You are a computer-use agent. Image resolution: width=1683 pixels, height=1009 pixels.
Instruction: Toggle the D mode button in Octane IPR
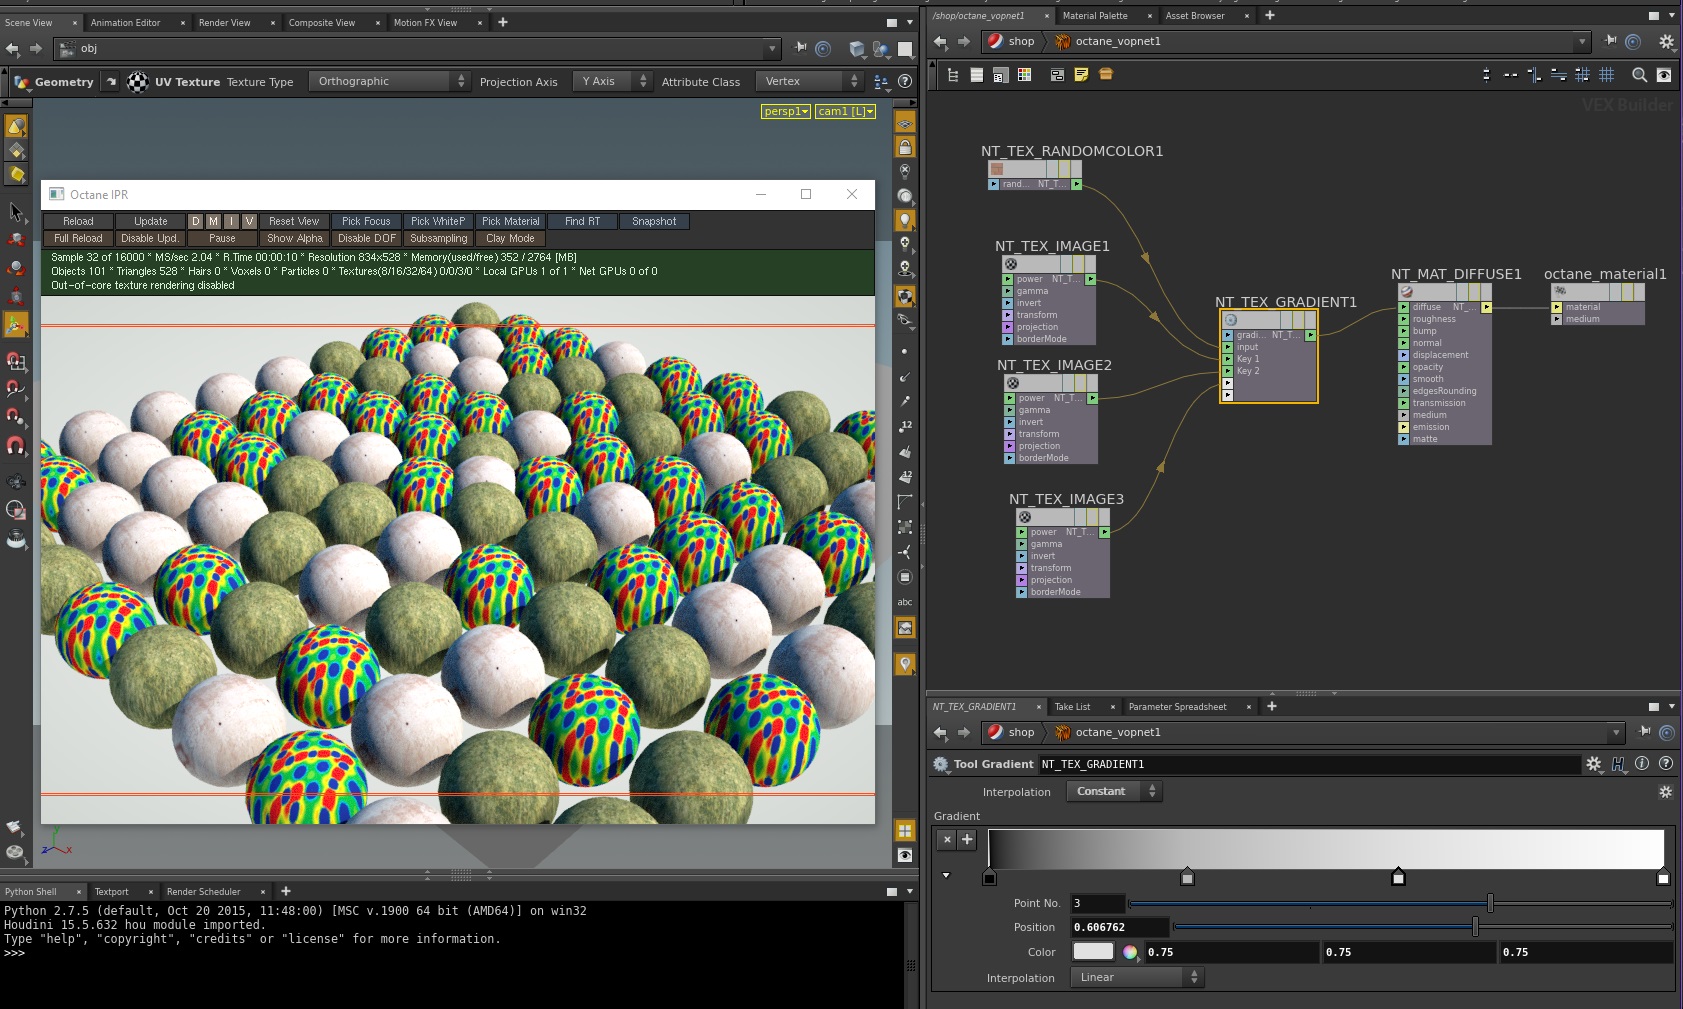(x=196, y=221)
